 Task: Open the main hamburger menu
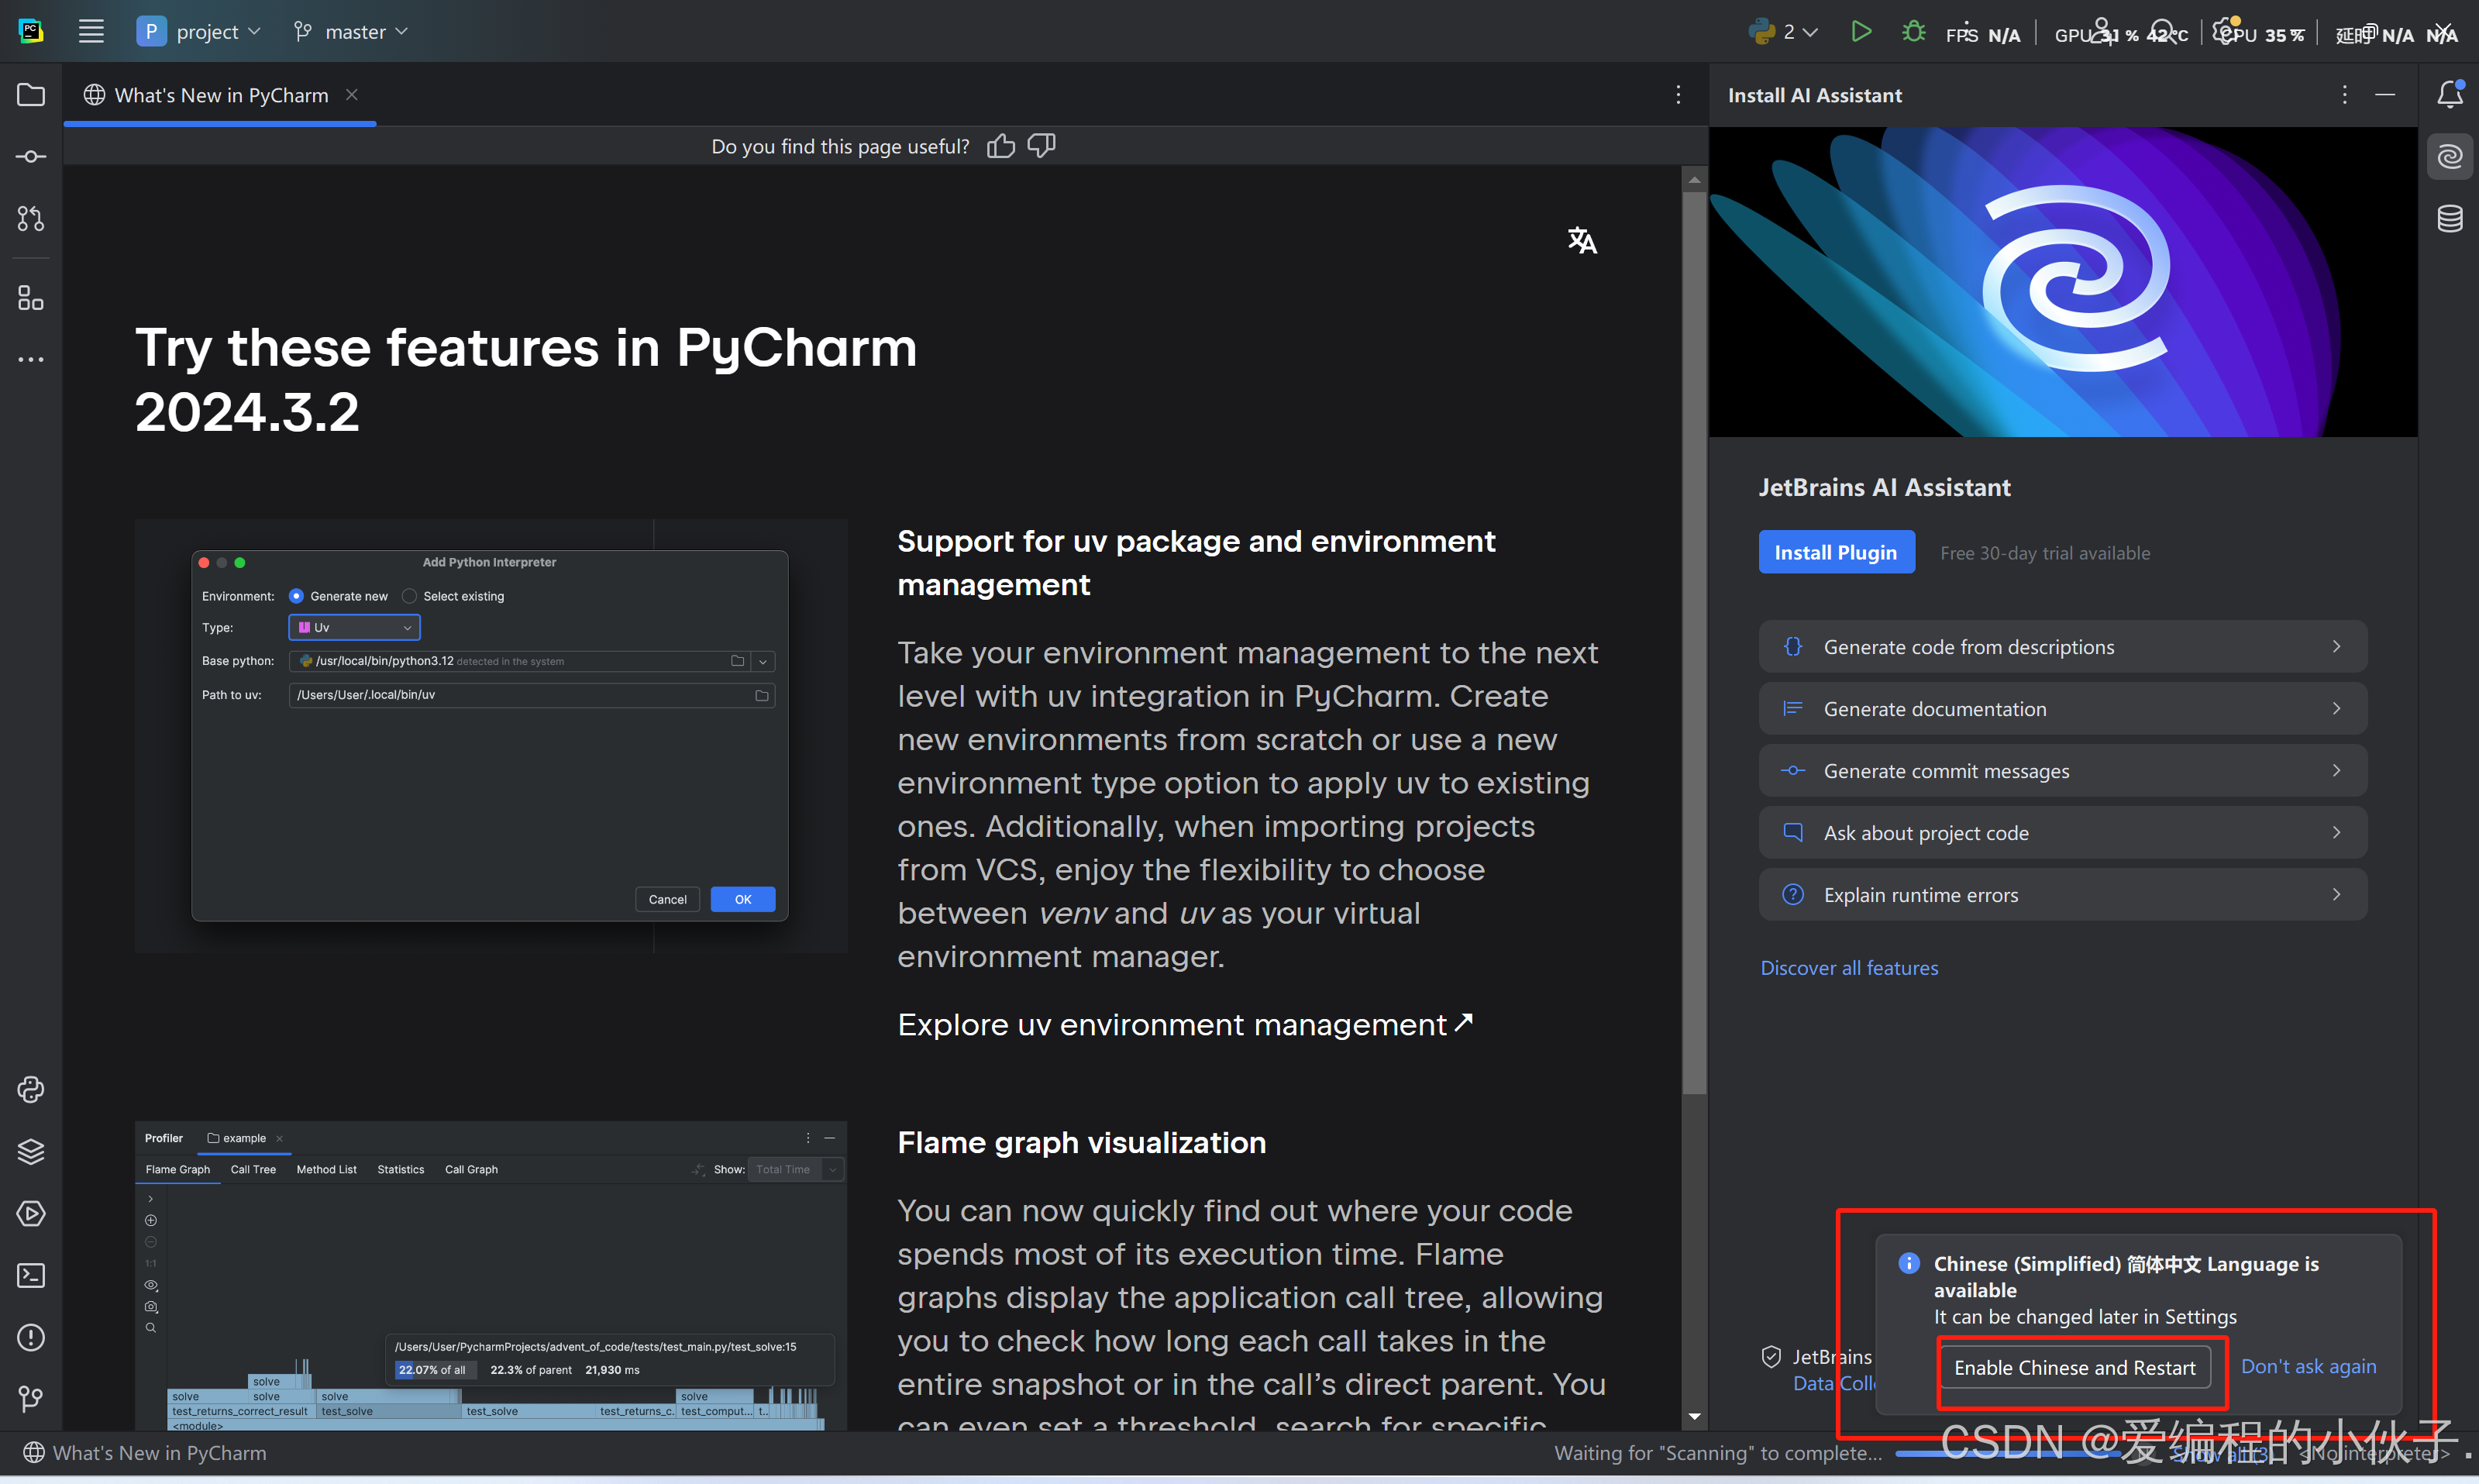pyautogui.click(x=91, y=32)
